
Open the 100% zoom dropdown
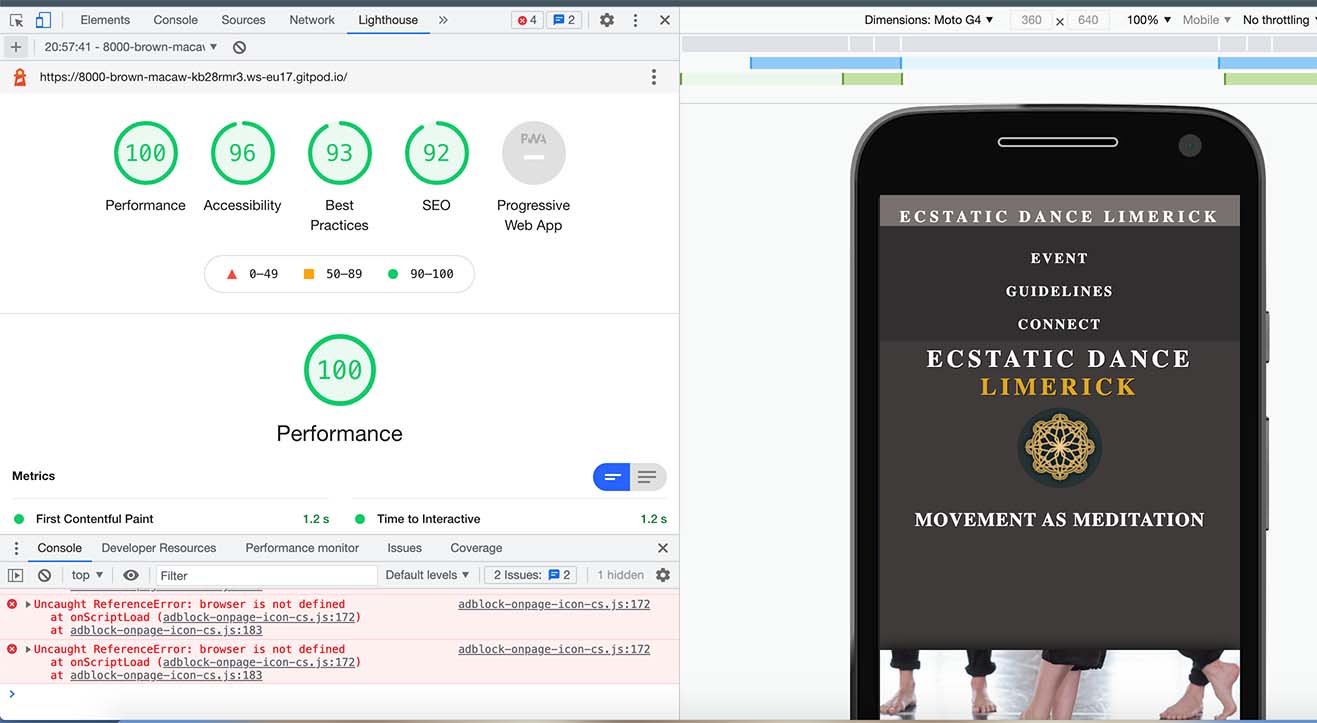tap(1149, 20)
